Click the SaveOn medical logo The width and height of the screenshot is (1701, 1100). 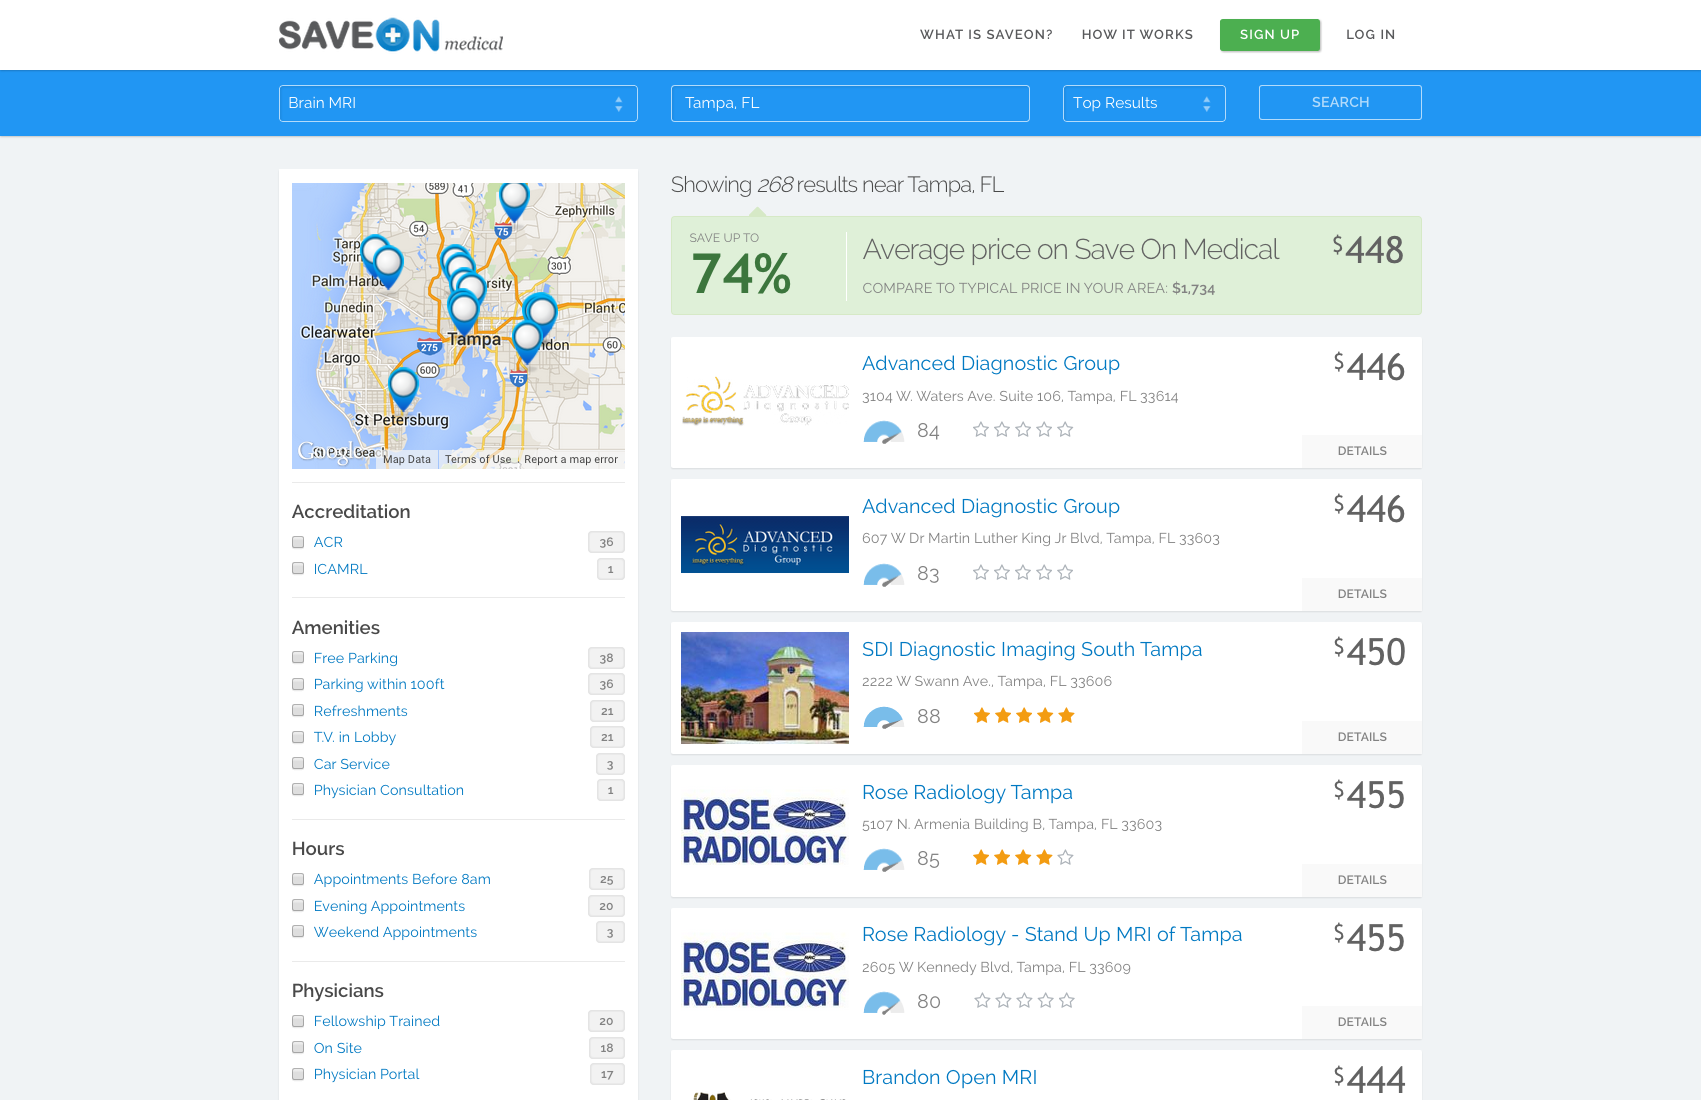391,35
